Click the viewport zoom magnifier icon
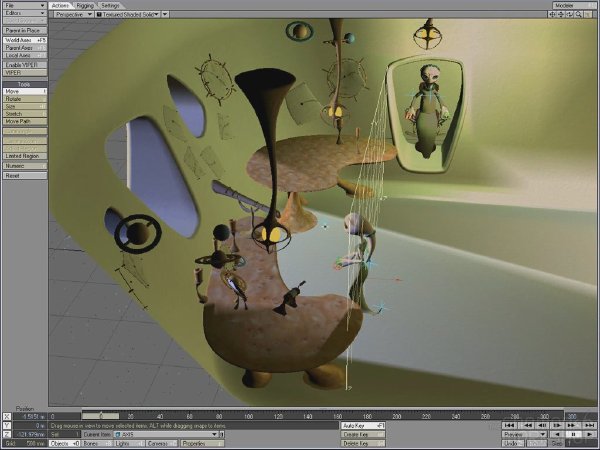 579,14
